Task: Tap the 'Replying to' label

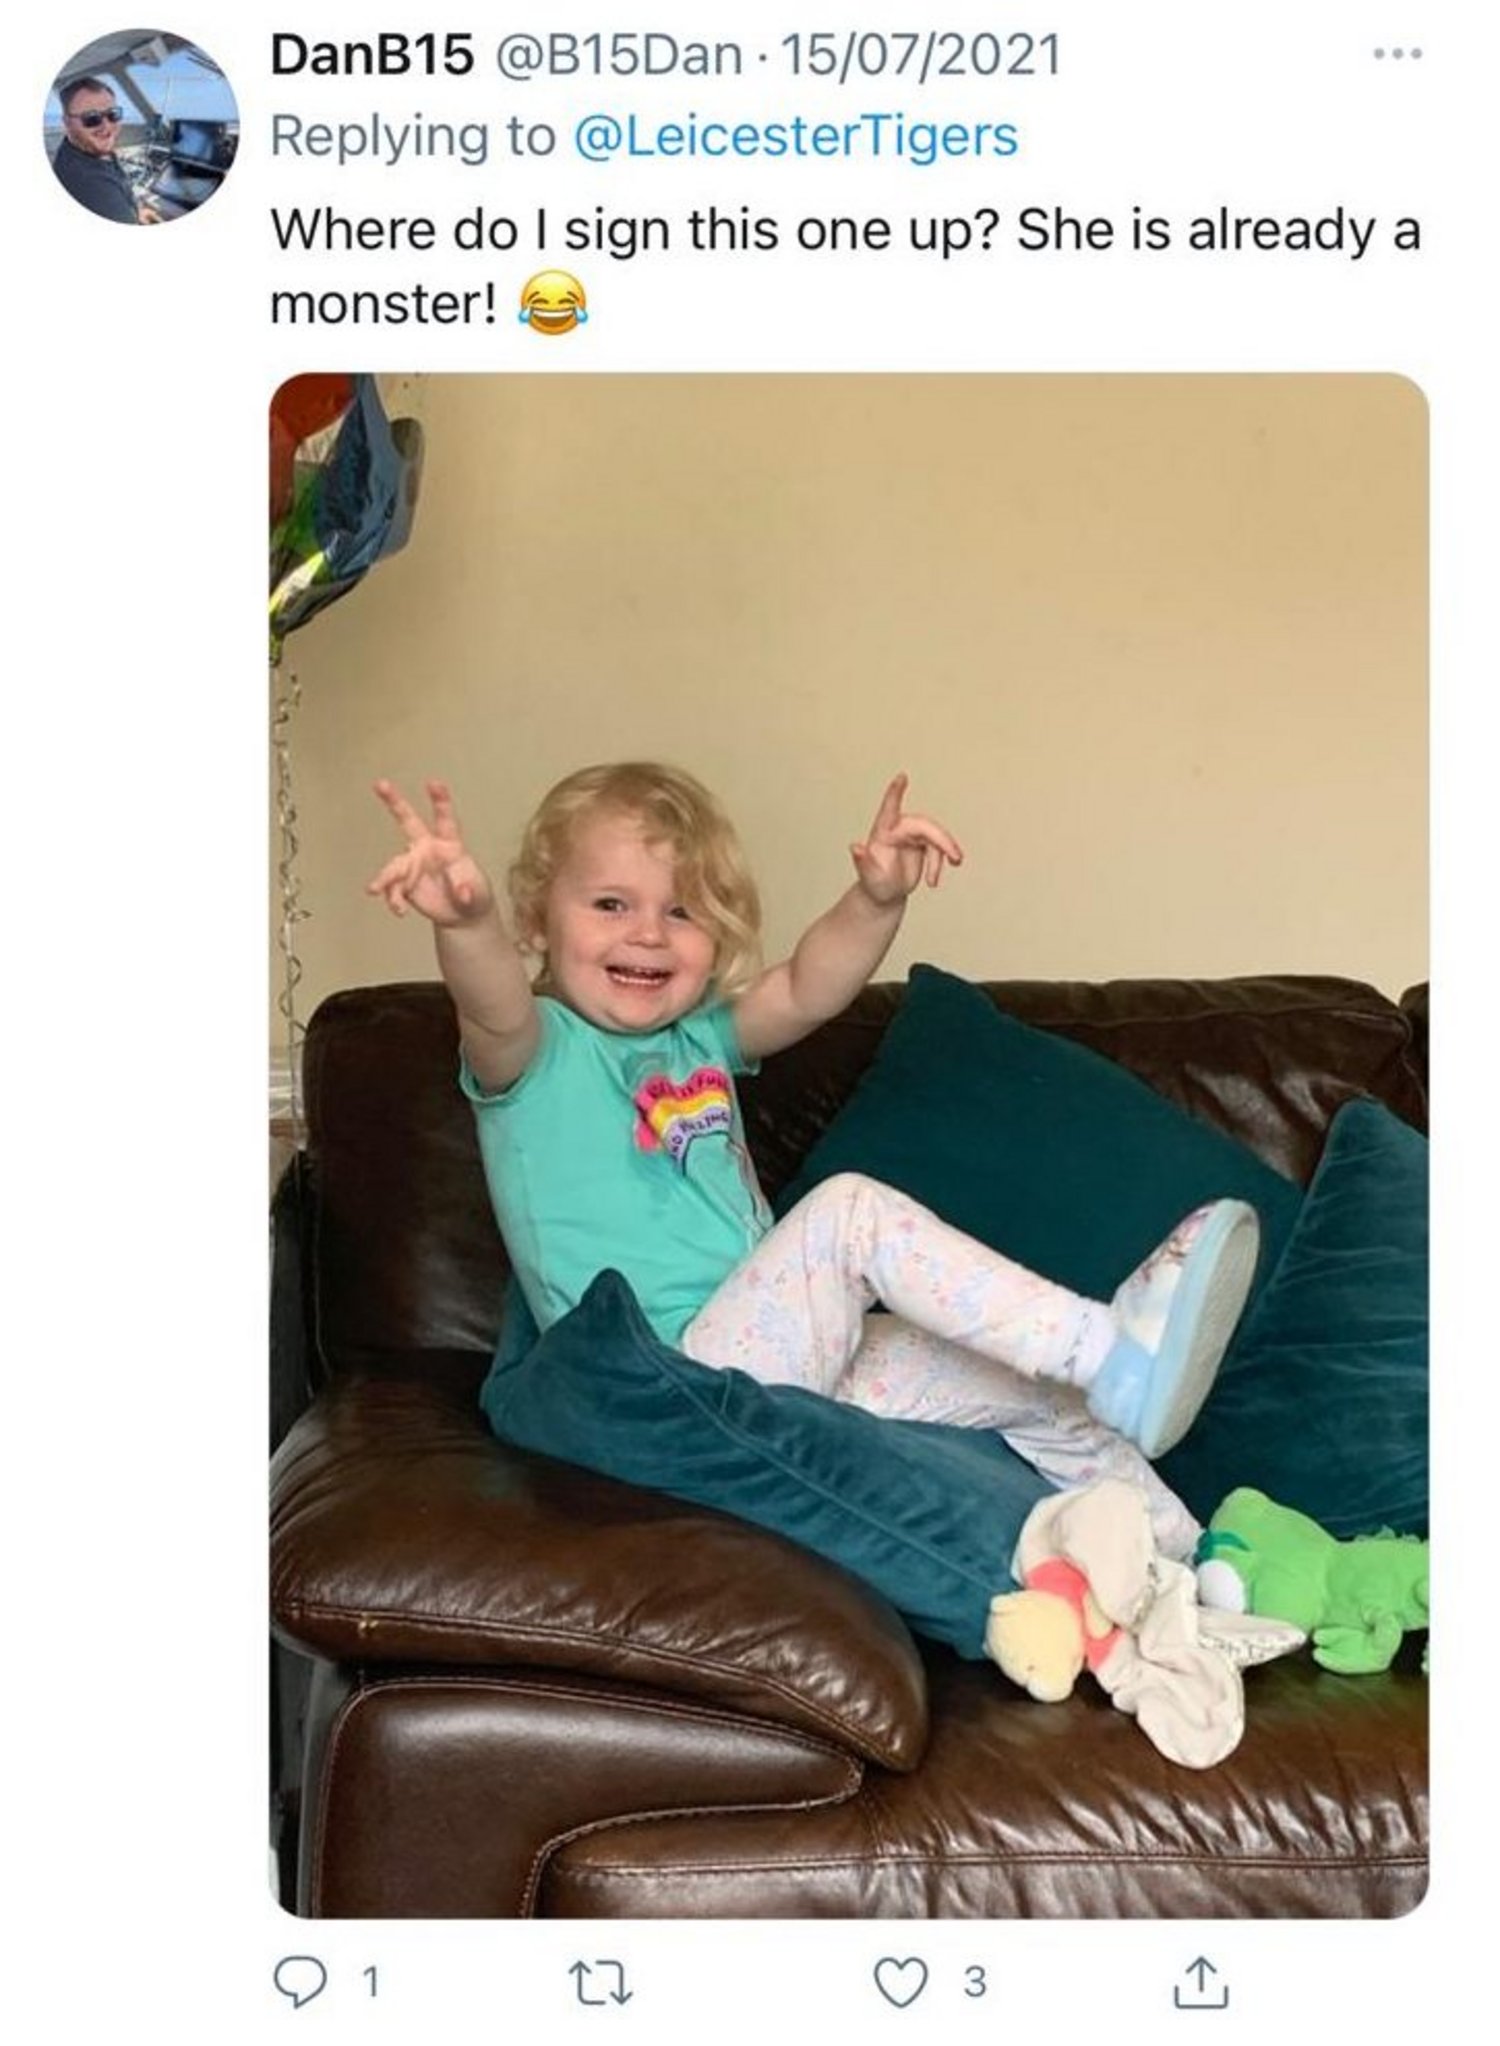Action: pyautogui.click(x=412, y=137)
